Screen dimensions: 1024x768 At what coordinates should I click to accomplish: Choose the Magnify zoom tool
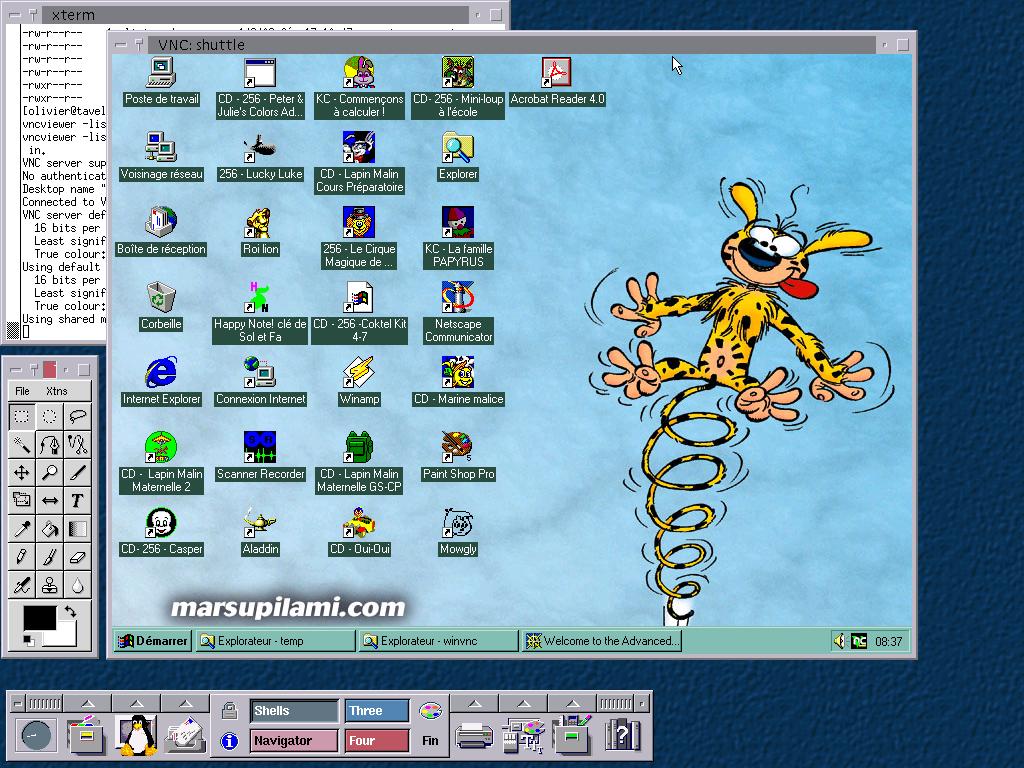tap(50, 473)
